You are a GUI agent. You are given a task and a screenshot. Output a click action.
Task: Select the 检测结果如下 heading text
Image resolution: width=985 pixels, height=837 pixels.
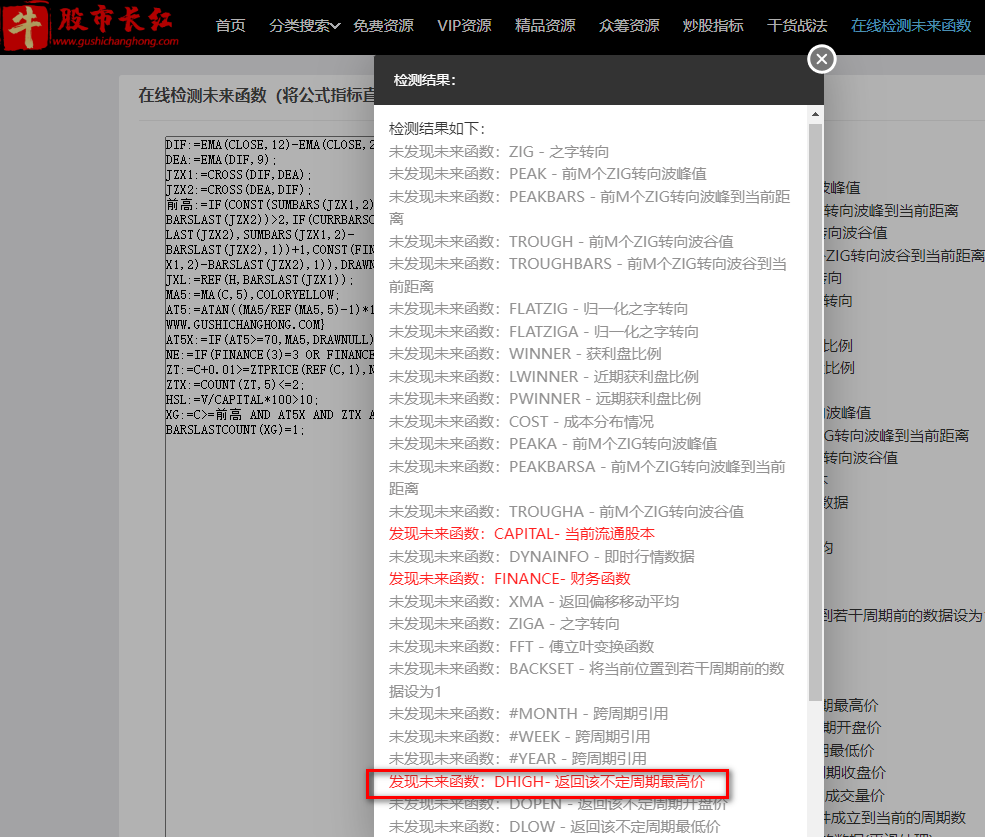tap(437, 129)
